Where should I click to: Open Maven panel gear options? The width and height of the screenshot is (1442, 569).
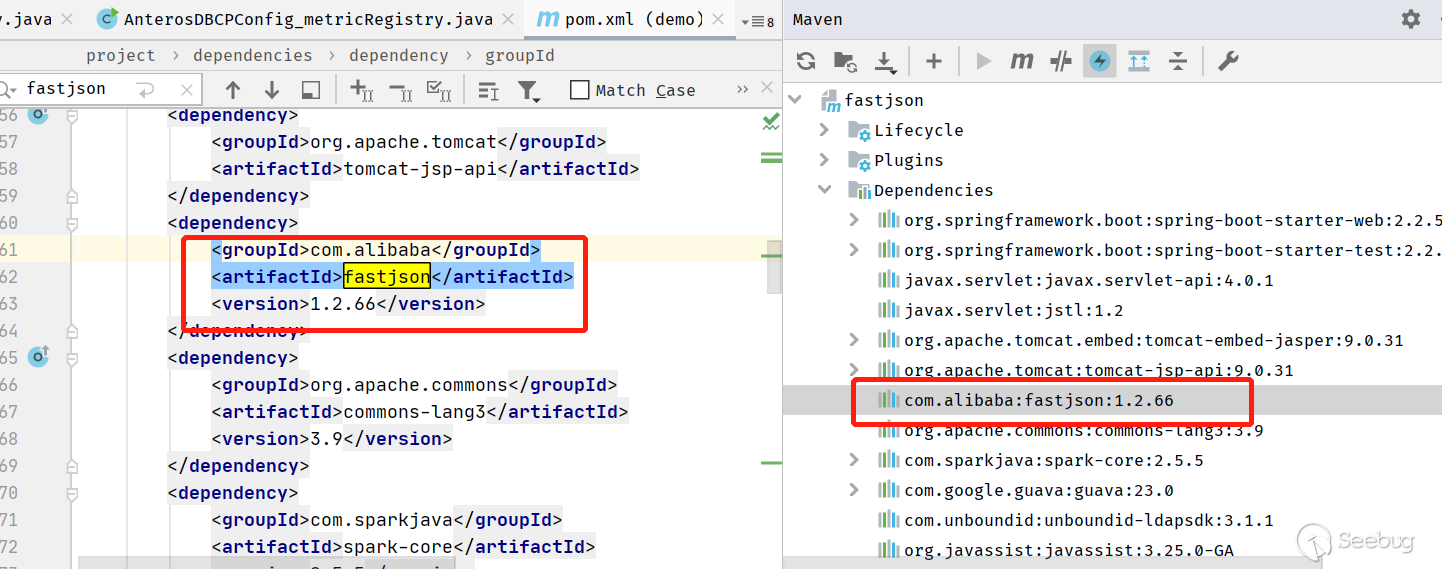(1411, 19)
